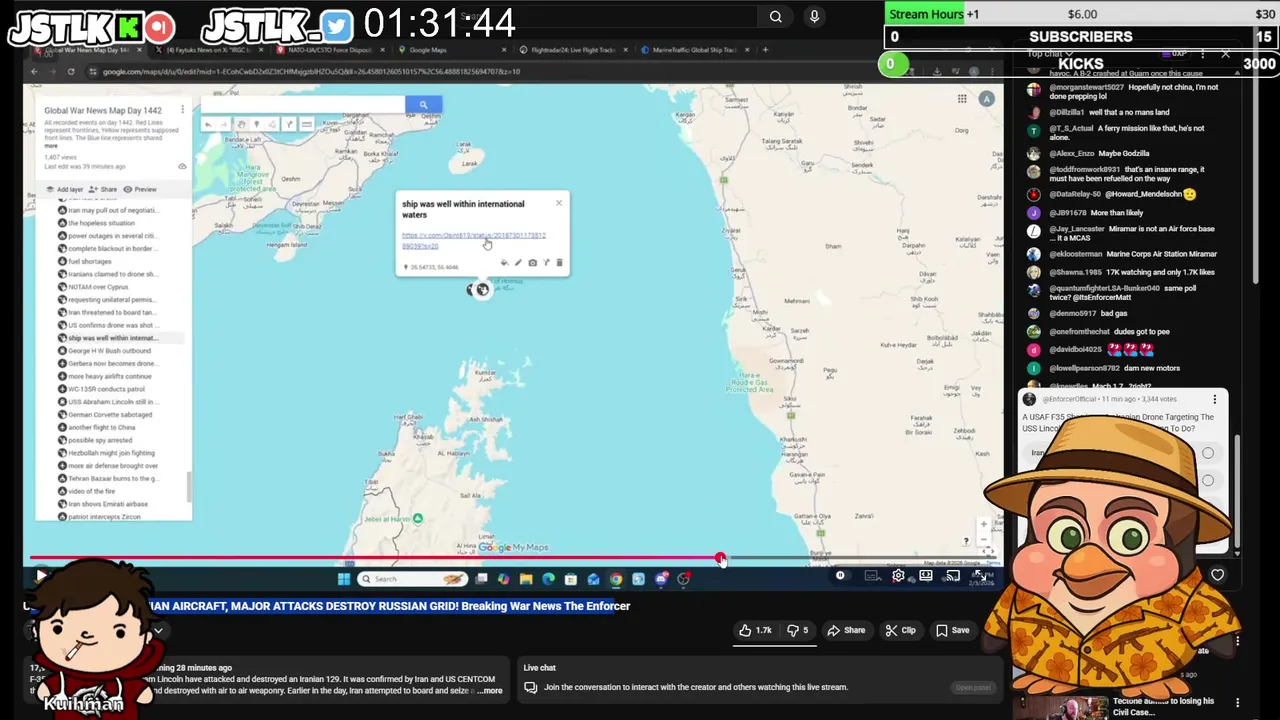Click the Redo arrow in My Maps toolbar
This screenshot has width=1280, height=720.
click(224, 124)
